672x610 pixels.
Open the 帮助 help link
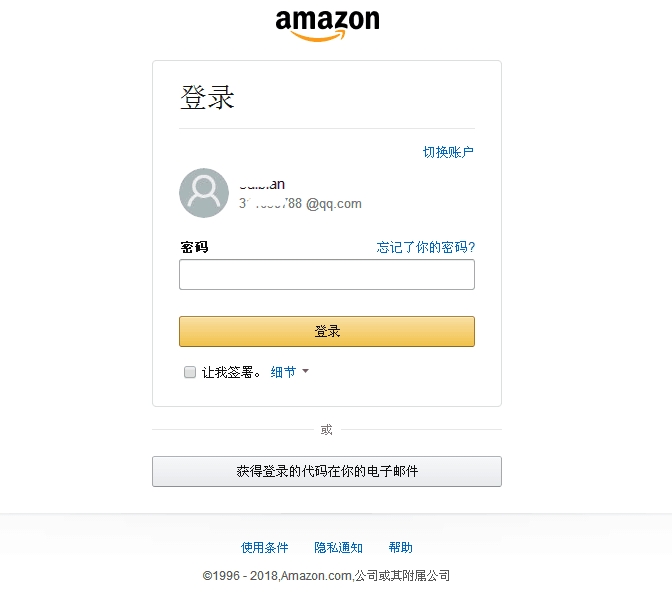(400, 547)
